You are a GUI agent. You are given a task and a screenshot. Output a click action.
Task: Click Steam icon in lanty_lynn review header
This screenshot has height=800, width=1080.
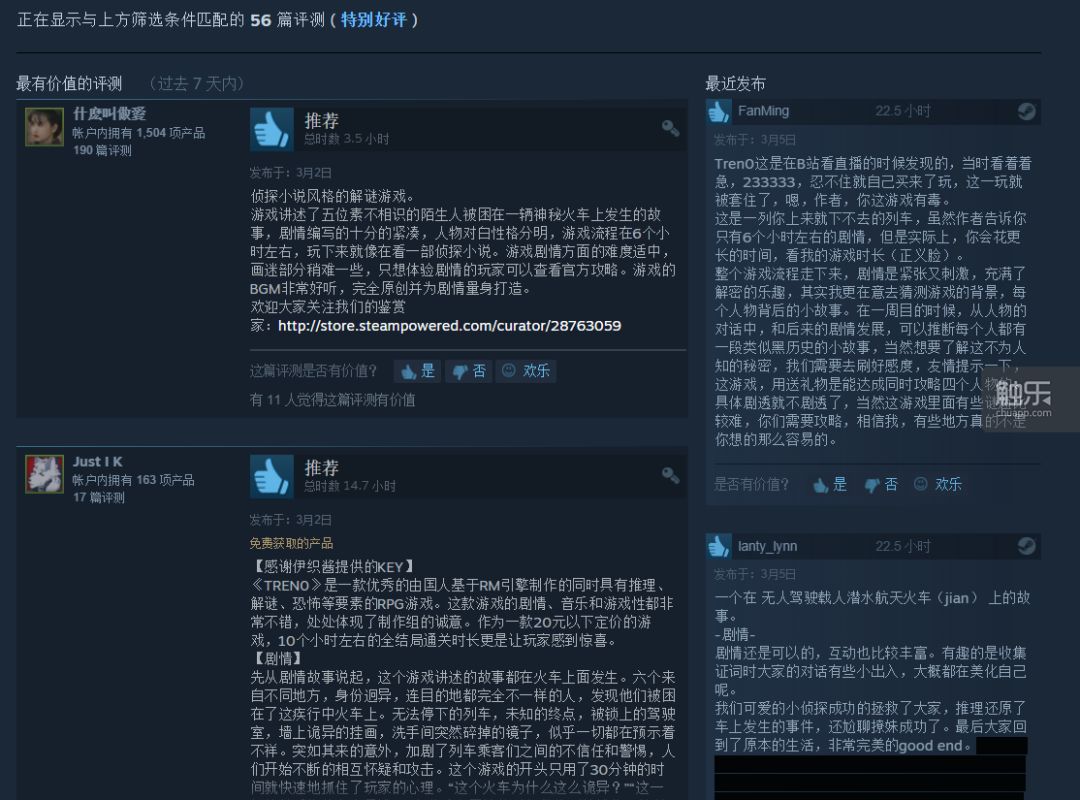click(x=1026, y=546)
